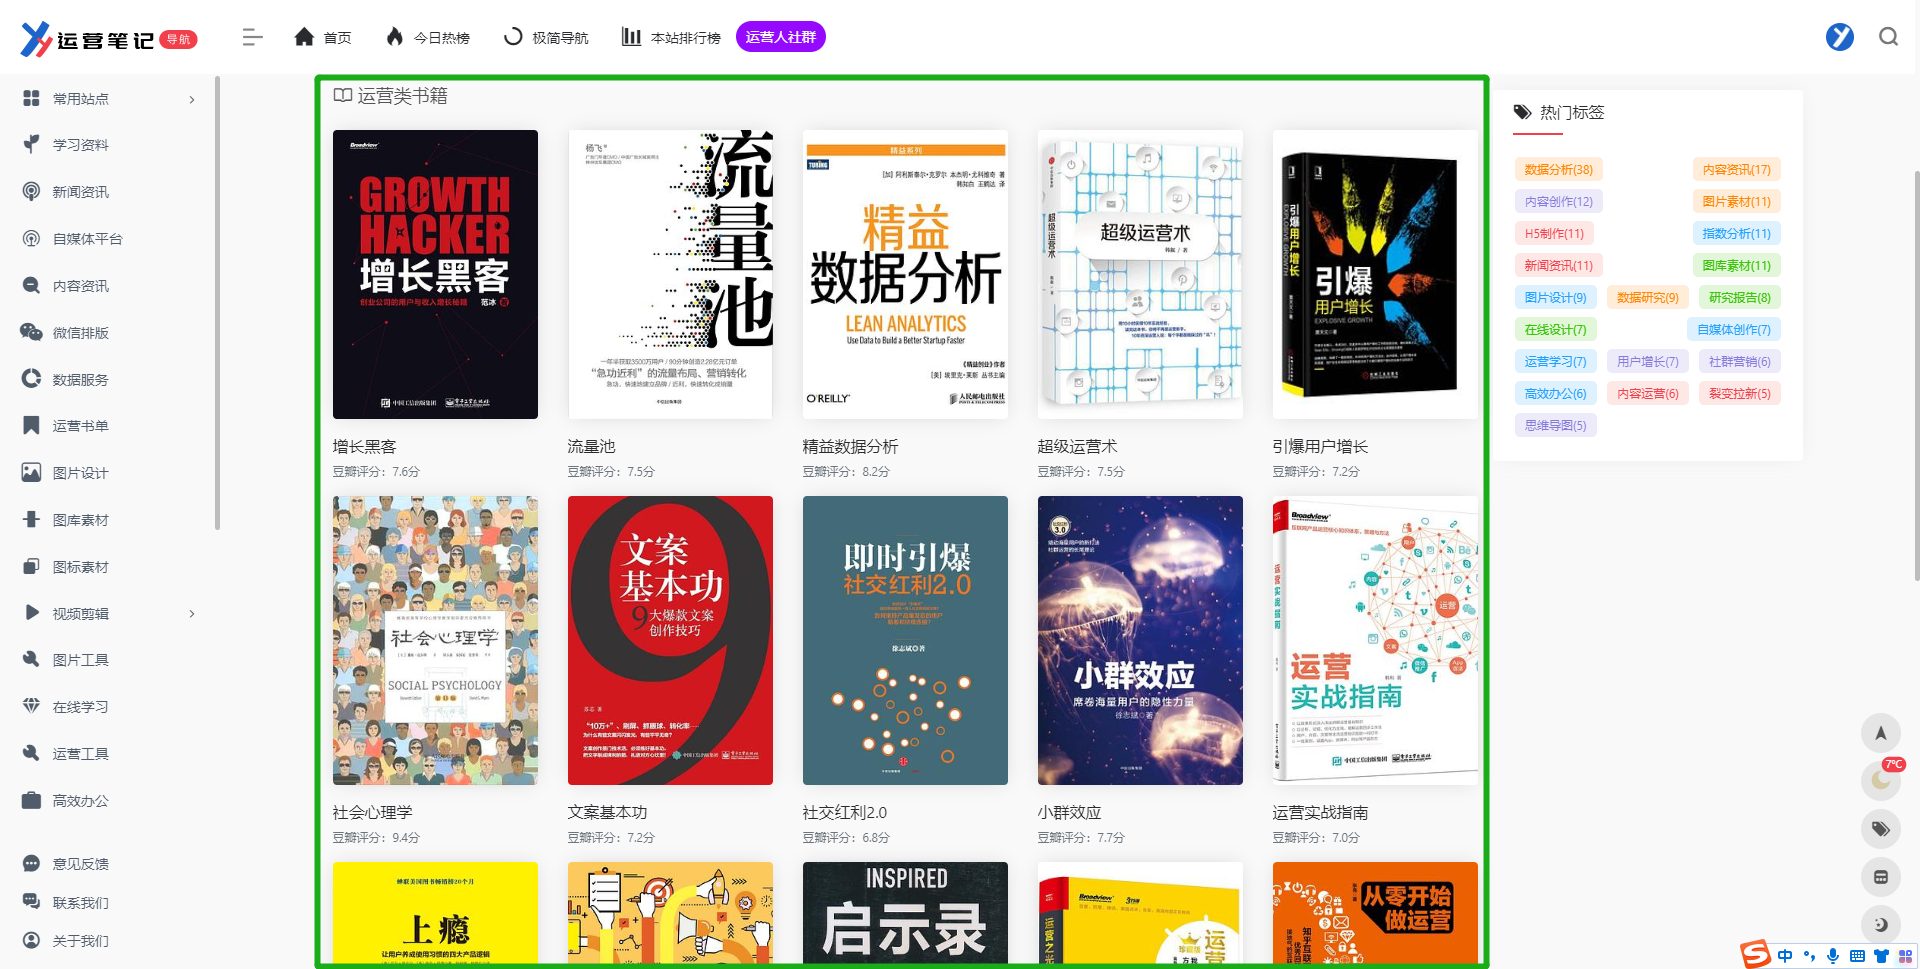Click the blue user avatar icon
The width and height of the screenshot is (1920, 969).
pos(1839,37)
